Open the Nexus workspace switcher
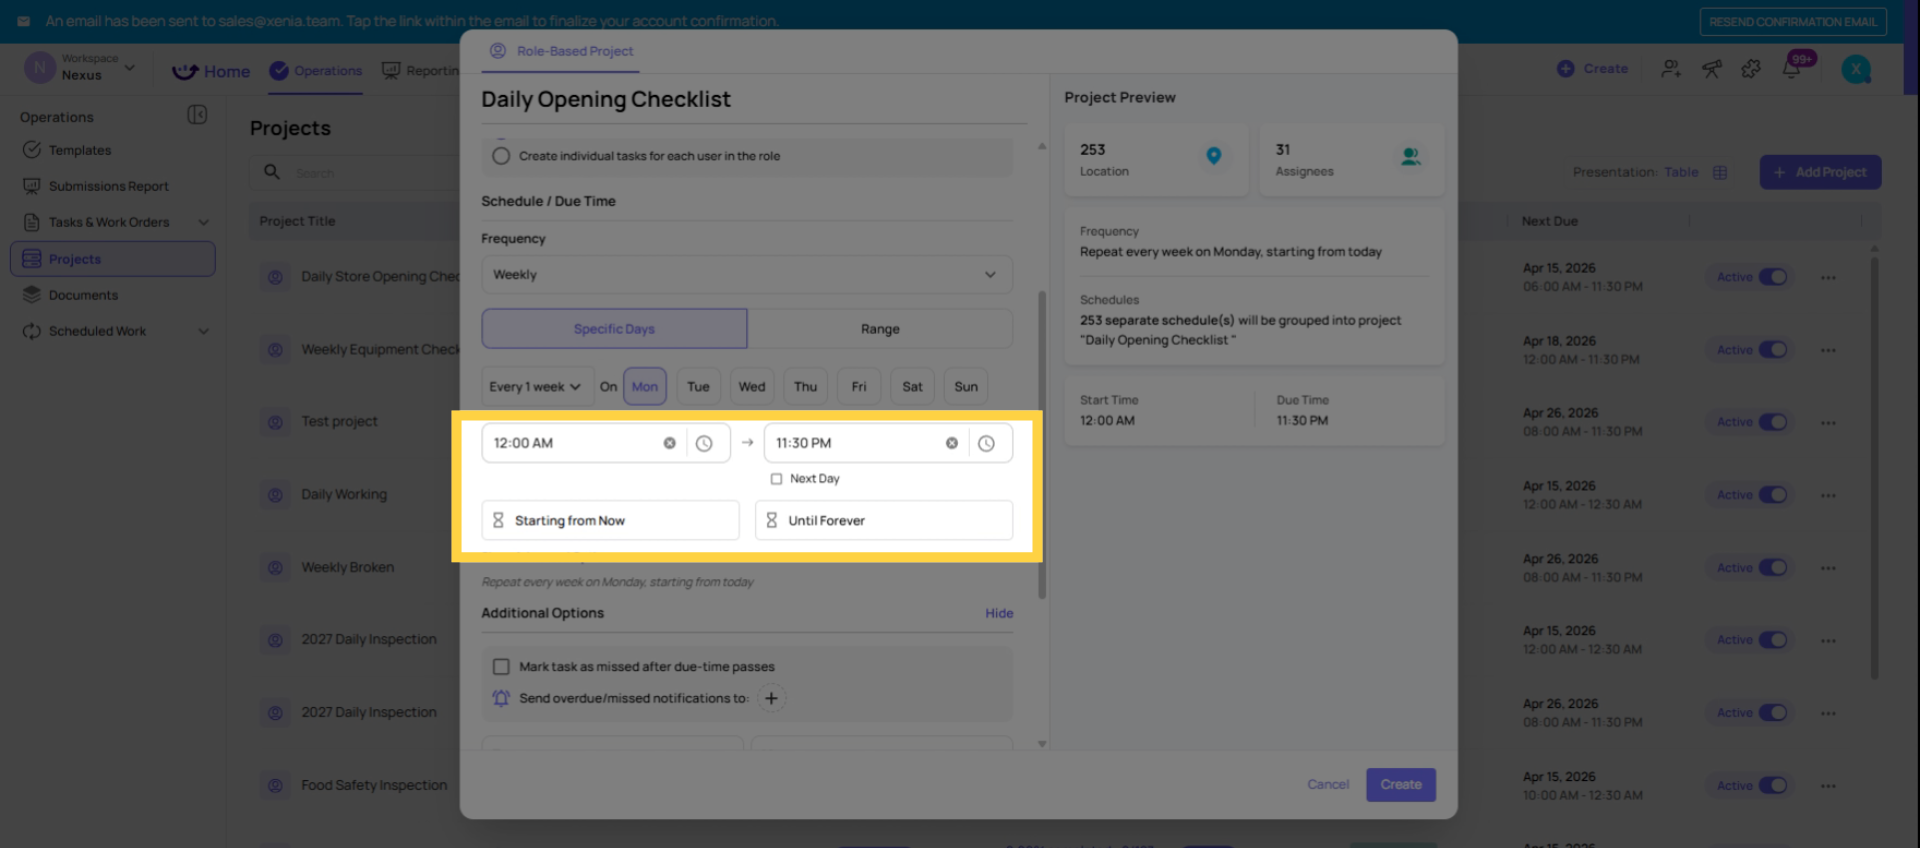 click(82, 68)
